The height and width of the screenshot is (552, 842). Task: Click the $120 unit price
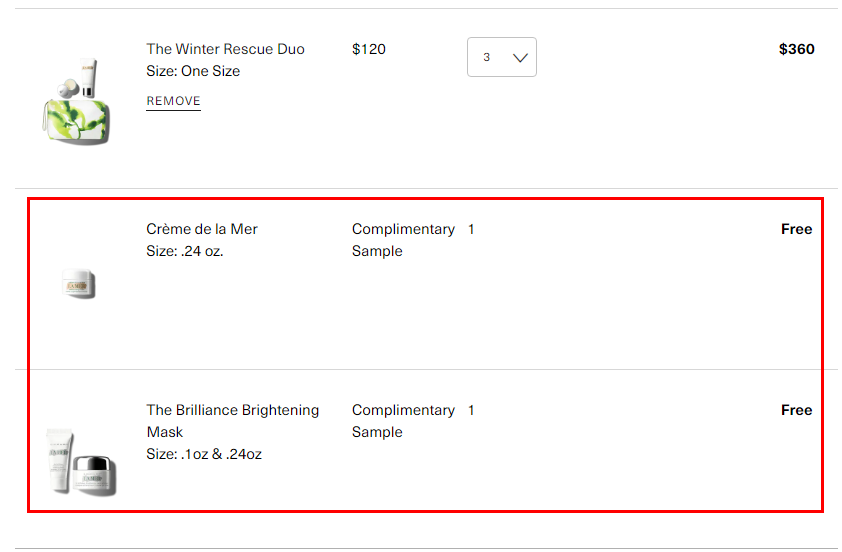[369, 49]
